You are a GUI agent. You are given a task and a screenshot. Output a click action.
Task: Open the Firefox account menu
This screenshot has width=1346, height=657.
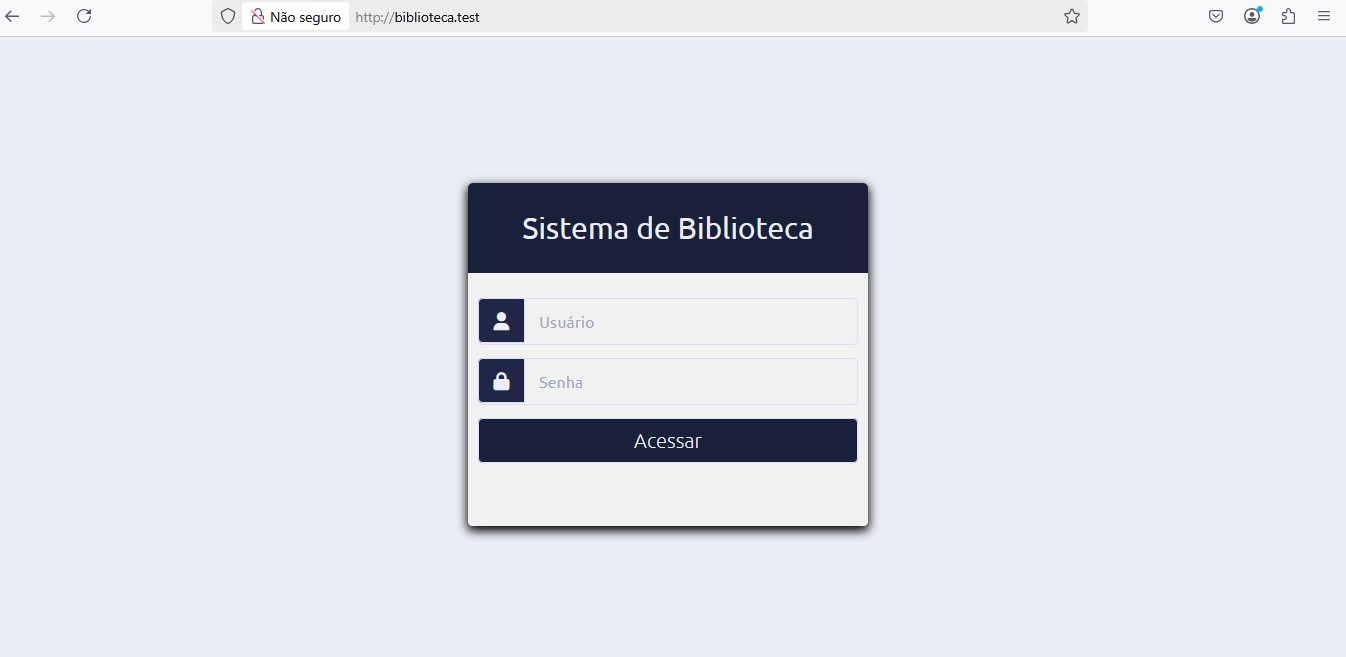(x=1252, y=16)
